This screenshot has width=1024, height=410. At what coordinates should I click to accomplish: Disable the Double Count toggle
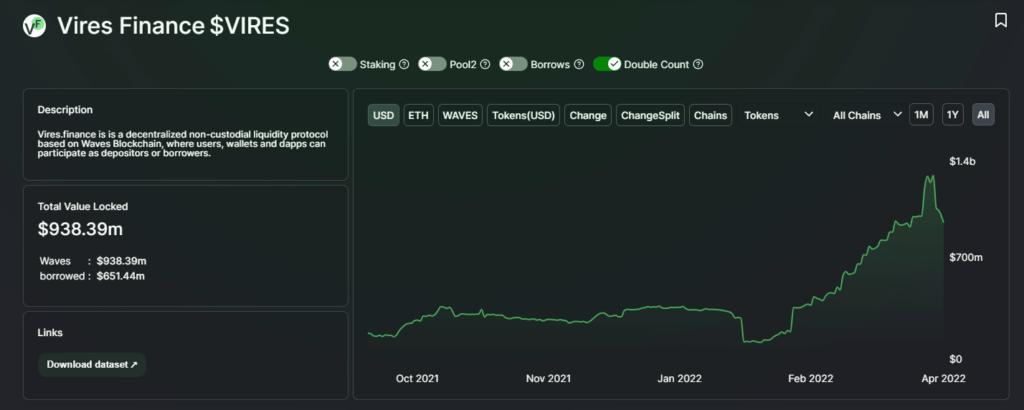click(x=607, y=64)
